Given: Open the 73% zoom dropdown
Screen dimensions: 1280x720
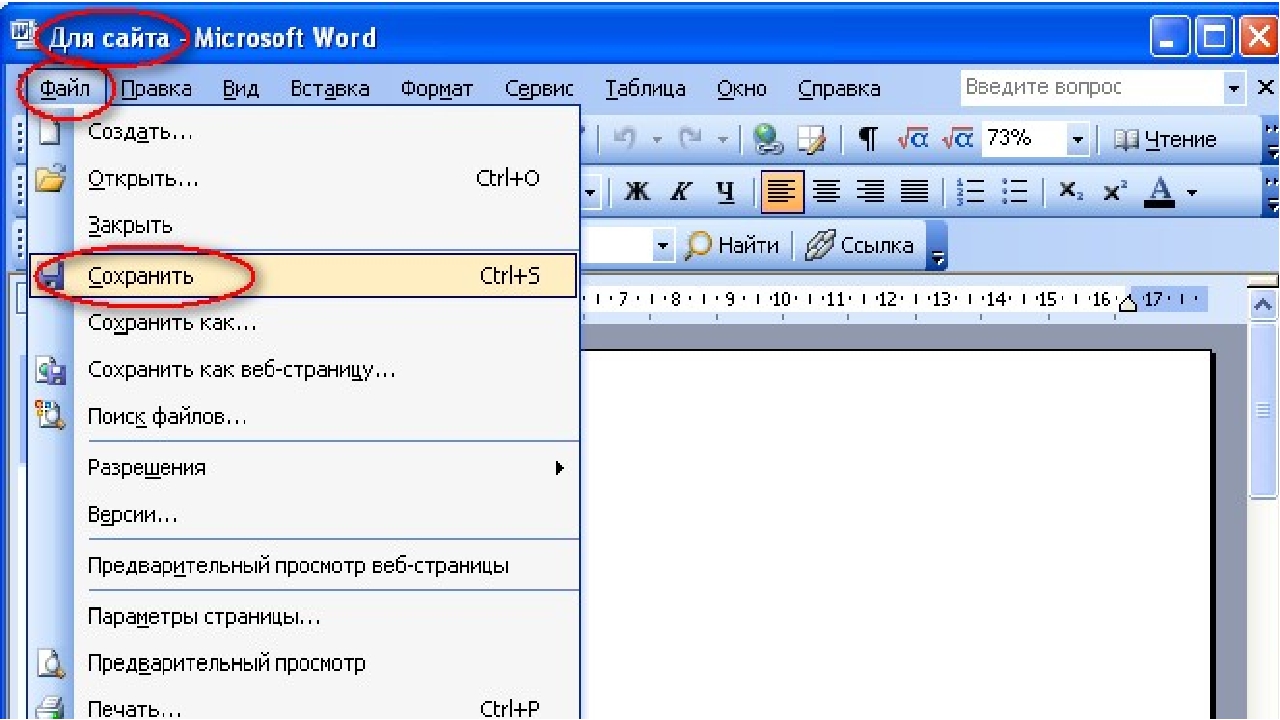Looking at the screenshot, I should pyautogui.click(x=1078, y=140).
